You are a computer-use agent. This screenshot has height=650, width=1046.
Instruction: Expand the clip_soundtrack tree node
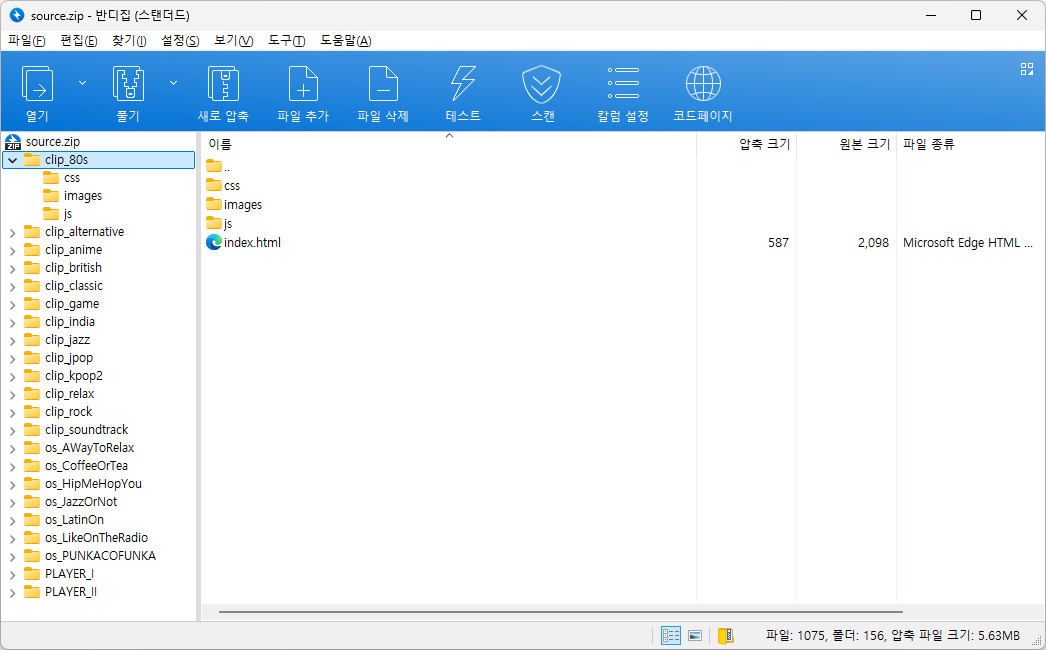pos(13,430)
